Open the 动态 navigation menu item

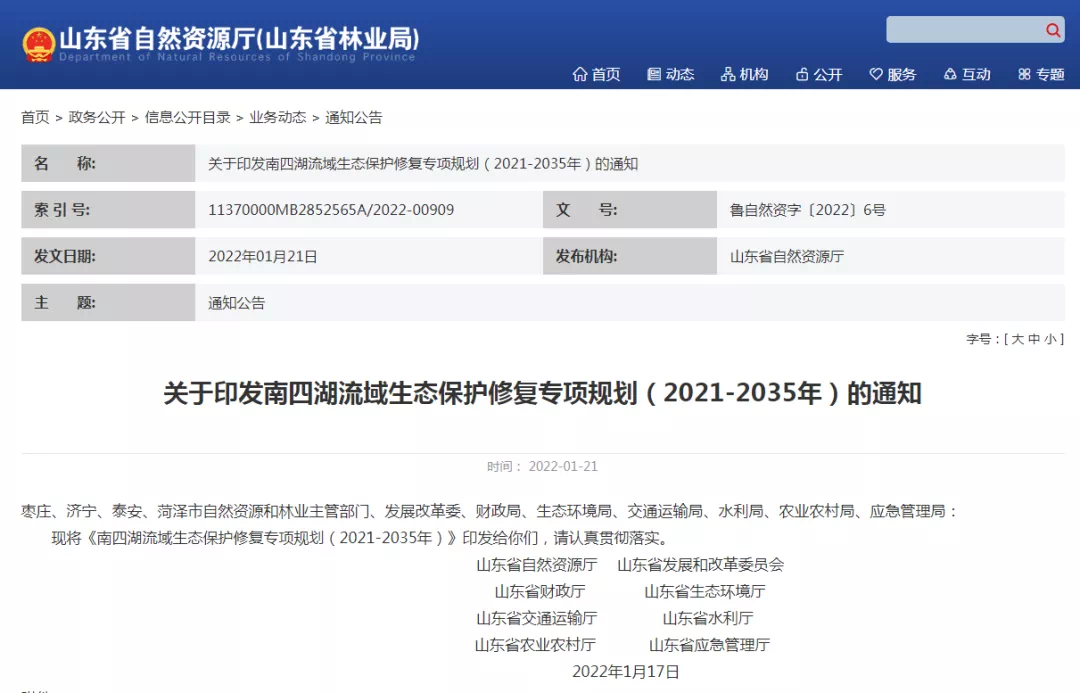[670, 74]
